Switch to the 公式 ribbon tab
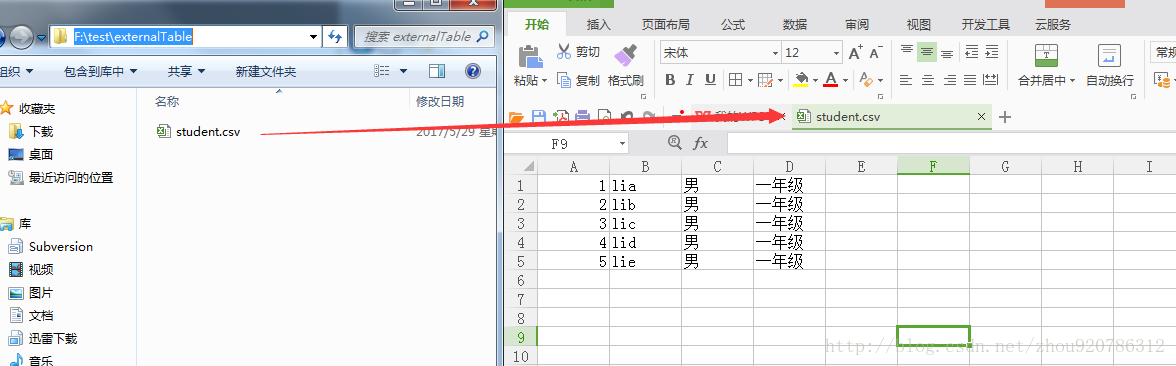1176x366 pixels. click(x=733, y=25)
